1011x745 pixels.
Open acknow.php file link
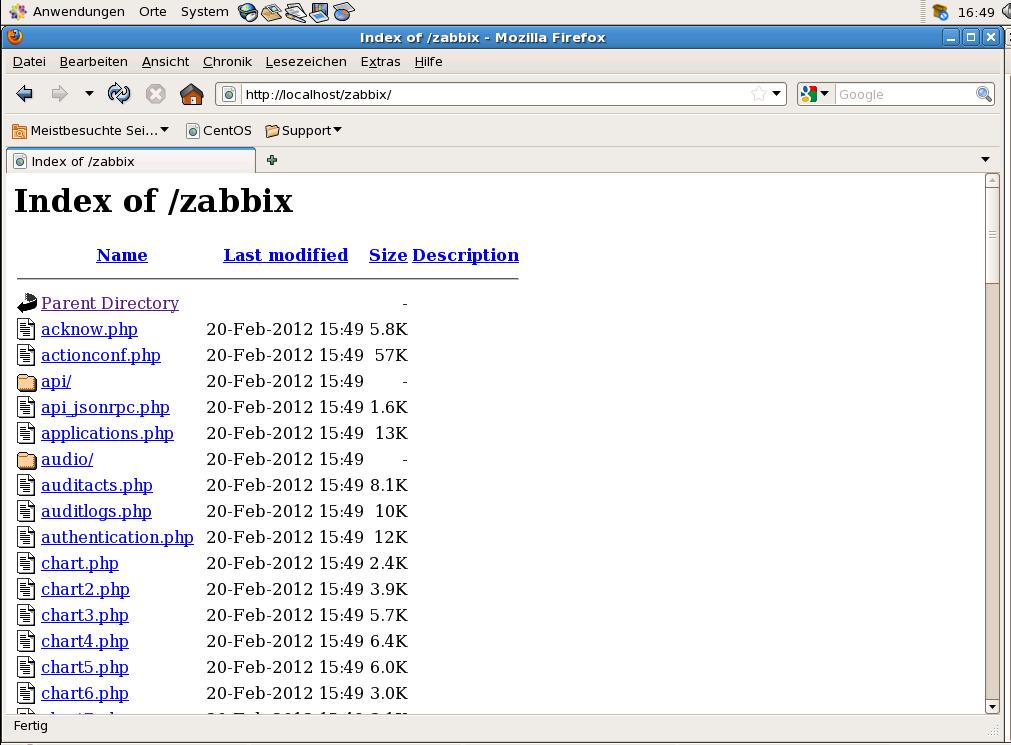pos(90,330)
